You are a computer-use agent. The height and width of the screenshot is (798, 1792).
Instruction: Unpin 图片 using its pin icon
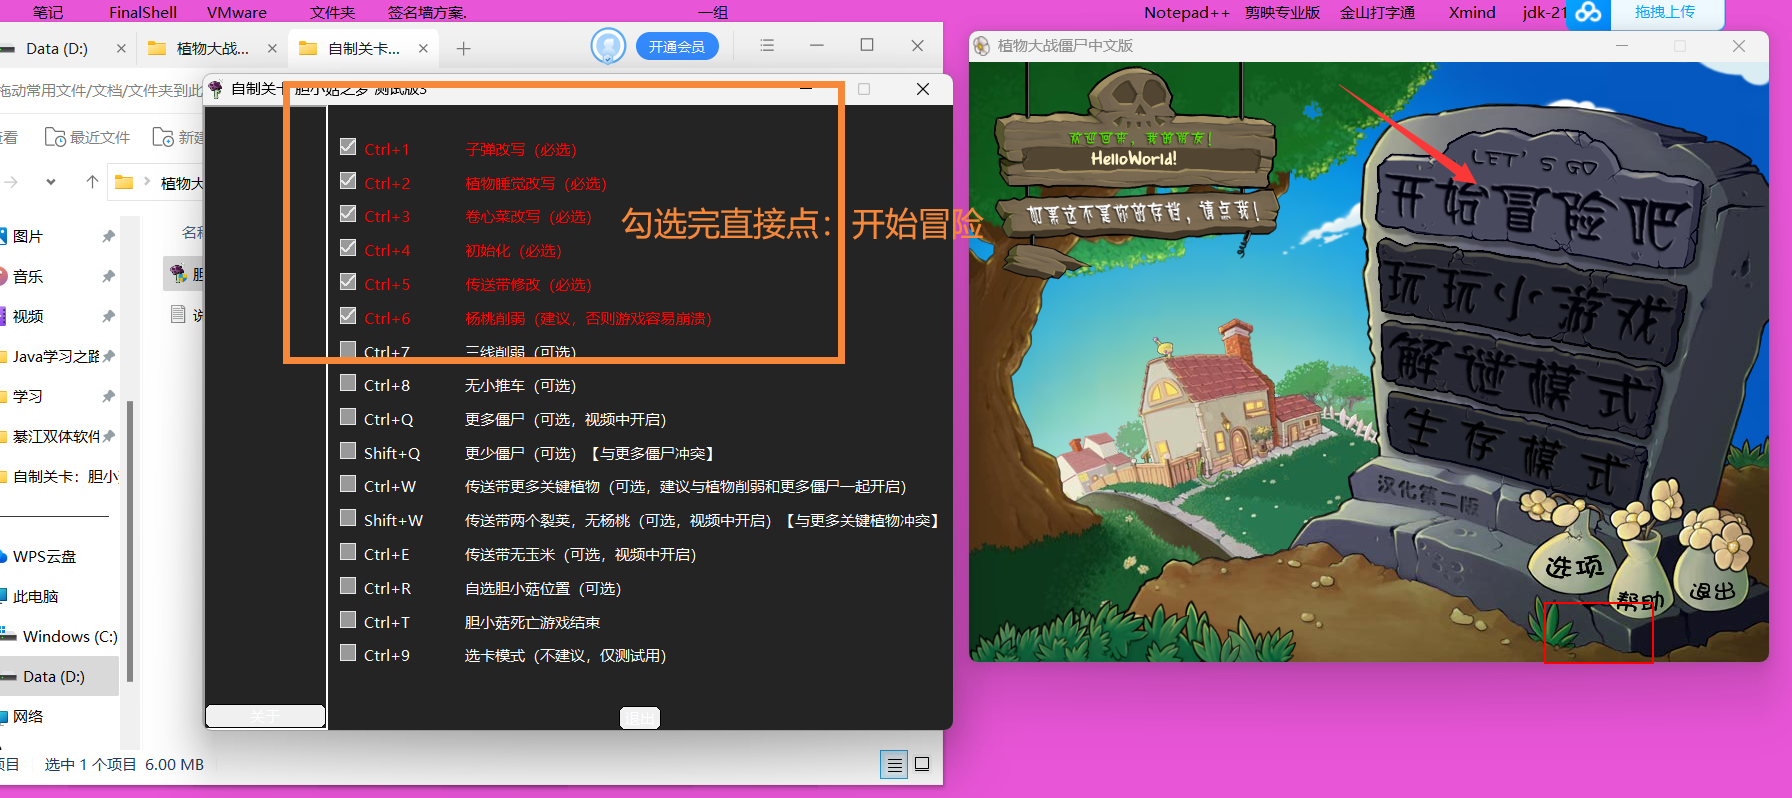pyautogui.click(x=108, y=236)
